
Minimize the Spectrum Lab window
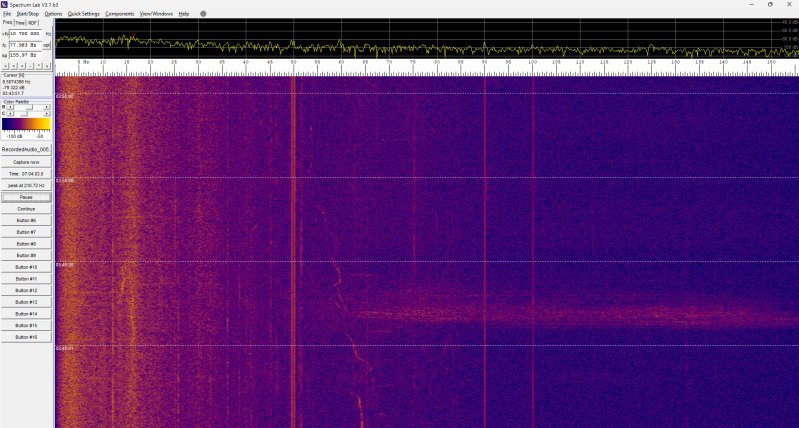click(752, 5)
